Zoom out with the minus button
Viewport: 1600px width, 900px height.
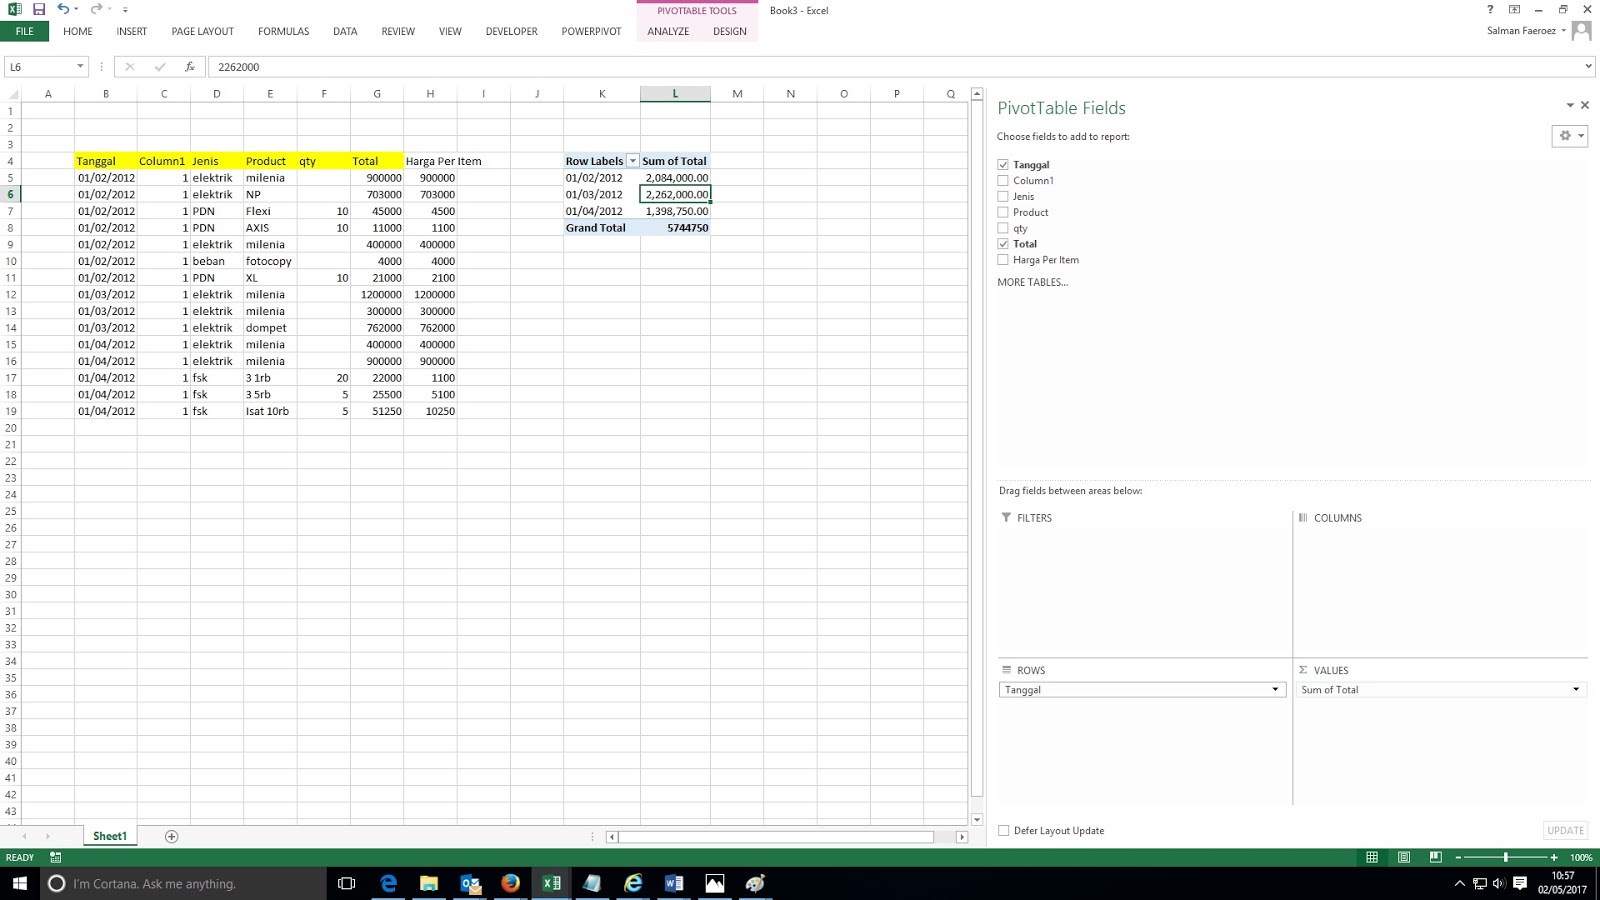point(1458,858)
